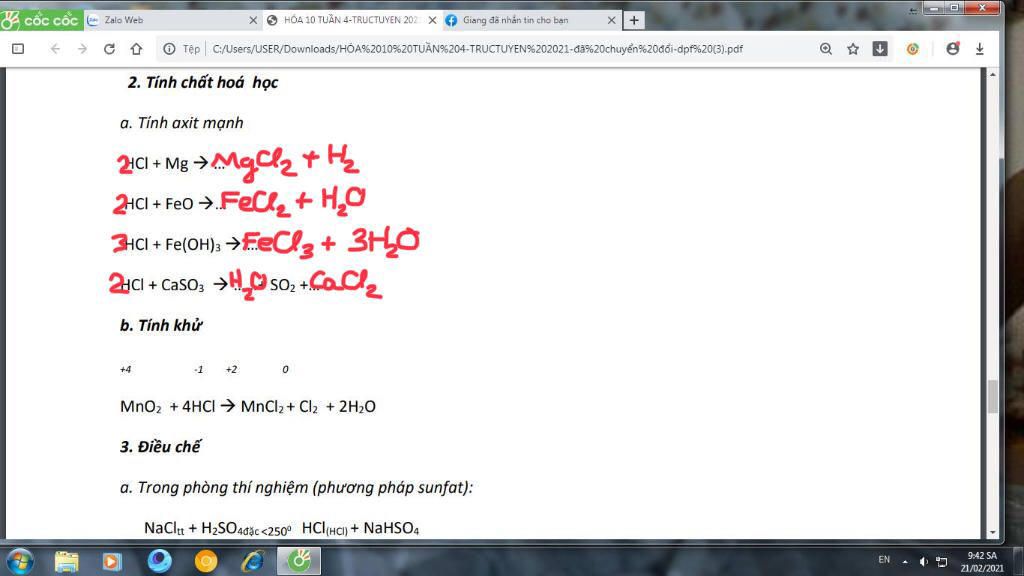
Task: Open the orange circle taskbar app
Action: [x=206, y=561]
